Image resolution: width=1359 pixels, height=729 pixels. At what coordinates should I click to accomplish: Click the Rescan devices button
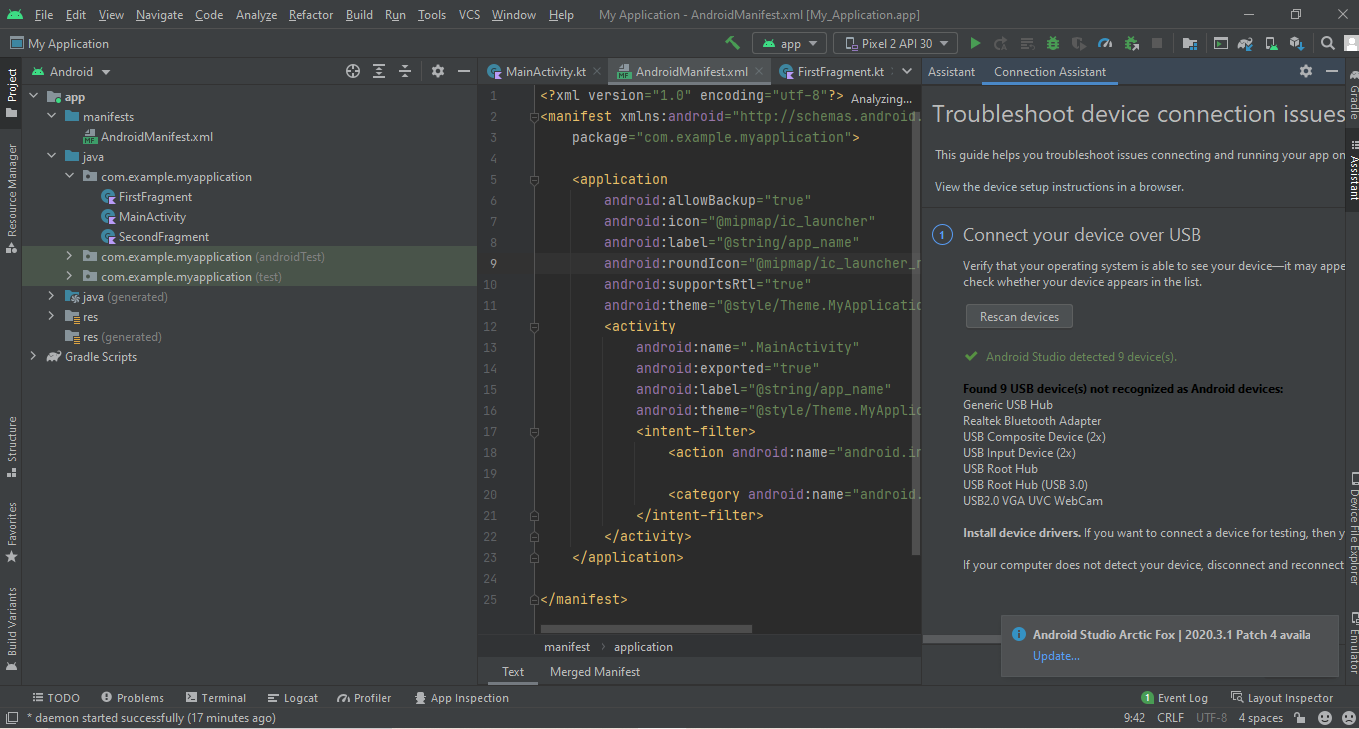[x=1019, y=316]
